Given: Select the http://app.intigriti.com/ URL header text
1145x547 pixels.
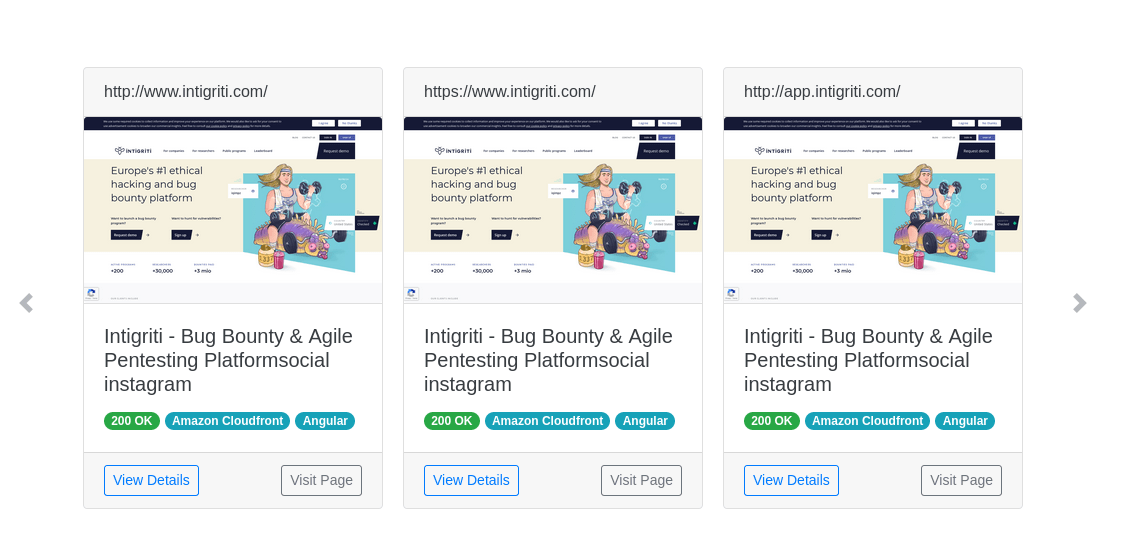Looking at the screenshot, I should pos(822,91).
